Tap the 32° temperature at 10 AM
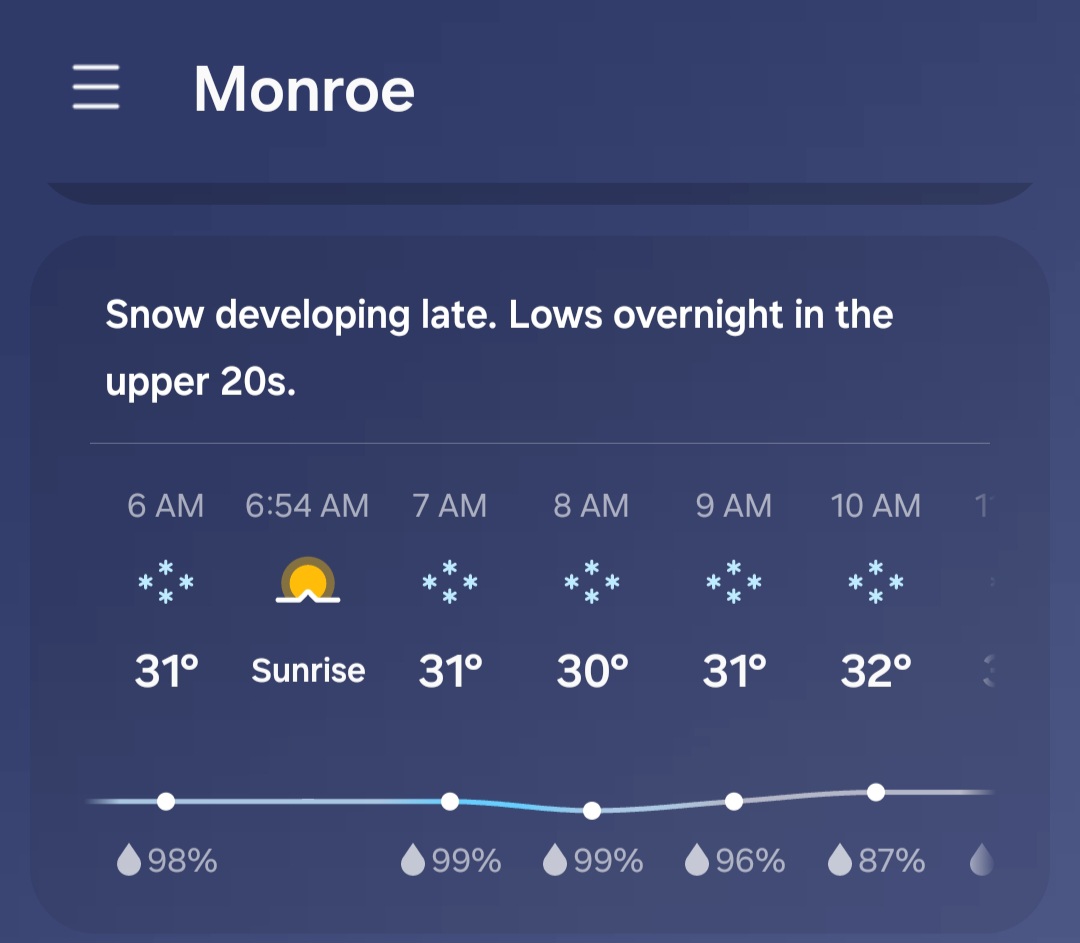 876,671
